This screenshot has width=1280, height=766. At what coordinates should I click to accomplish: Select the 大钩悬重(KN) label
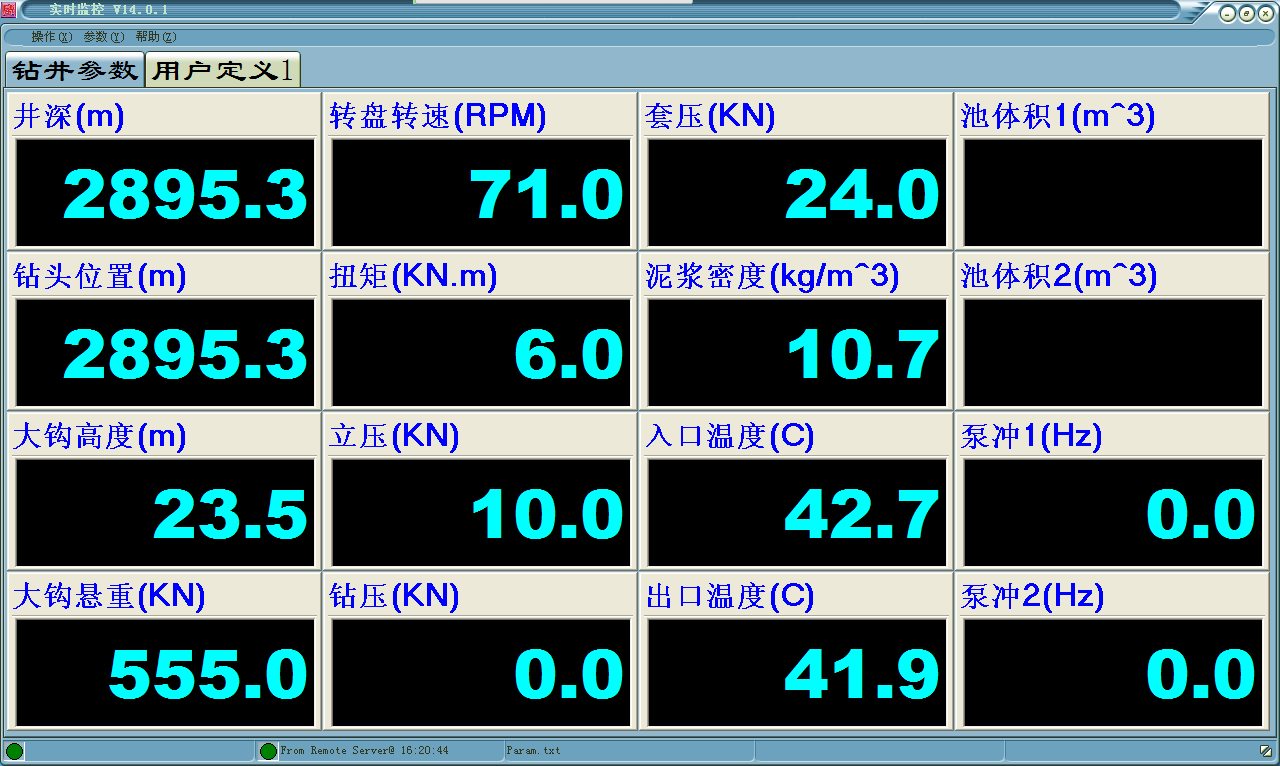click(x=109, y=597)
